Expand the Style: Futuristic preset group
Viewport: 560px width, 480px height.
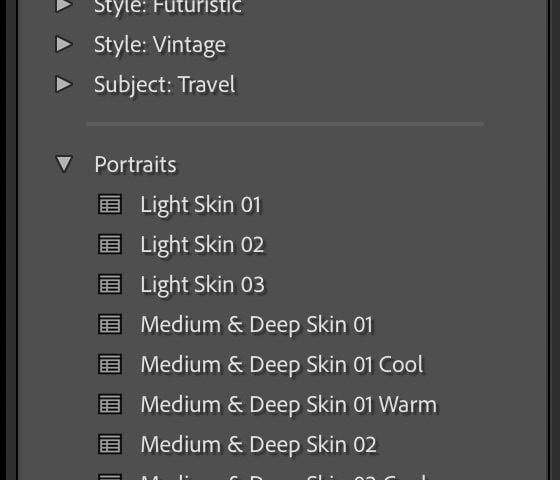[64, 5]
